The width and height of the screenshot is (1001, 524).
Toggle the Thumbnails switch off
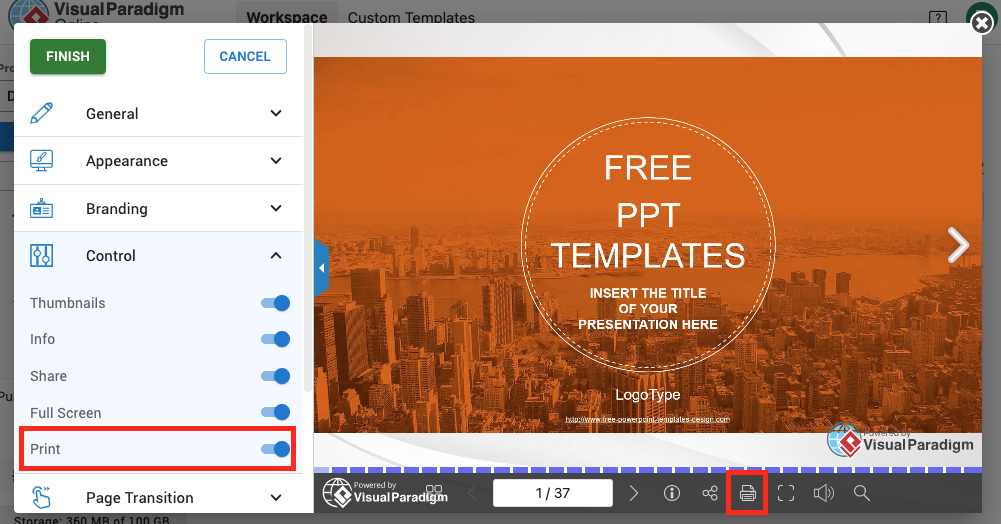(275, 303)
